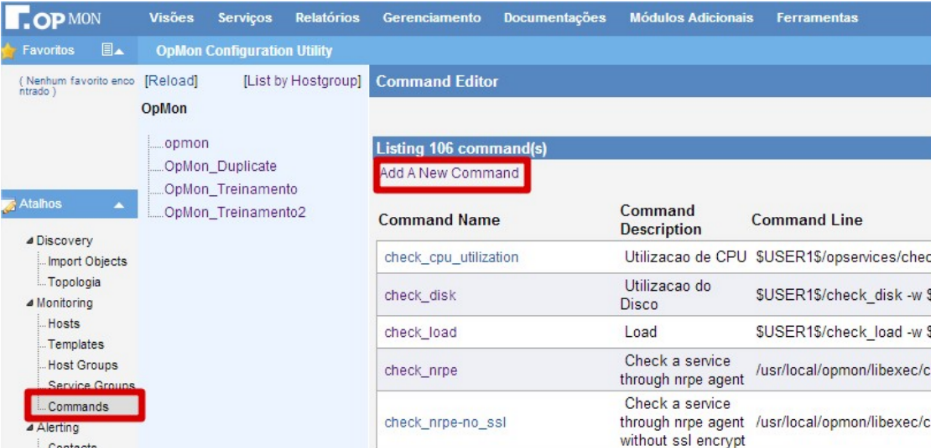This screenshot has height=448, width=931.
Task: Open the Gerenciamento menu
Action: 431,18
